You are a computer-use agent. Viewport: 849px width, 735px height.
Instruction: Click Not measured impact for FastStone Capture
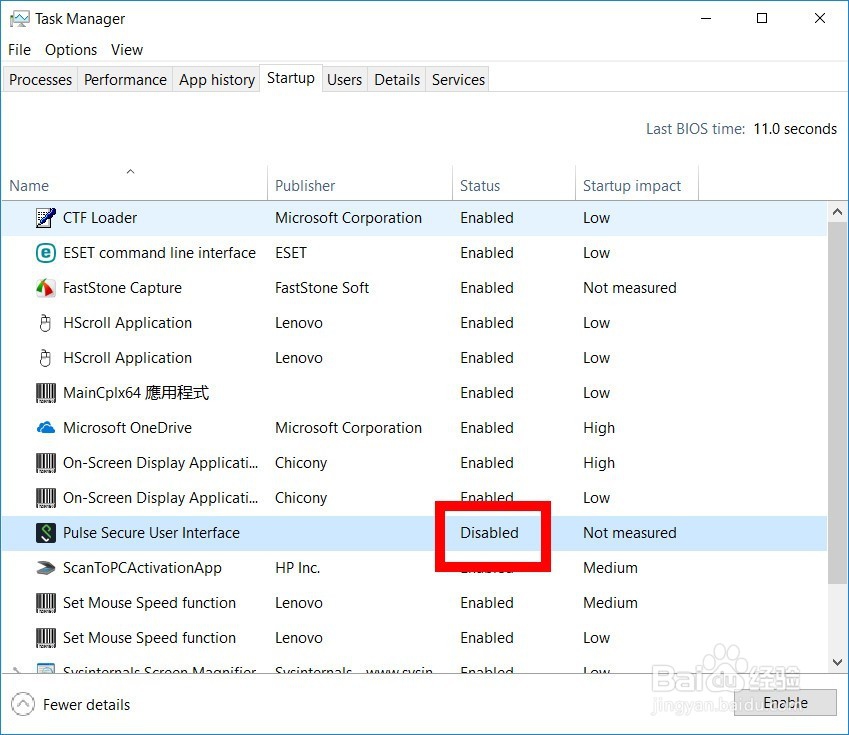point(630,288)
